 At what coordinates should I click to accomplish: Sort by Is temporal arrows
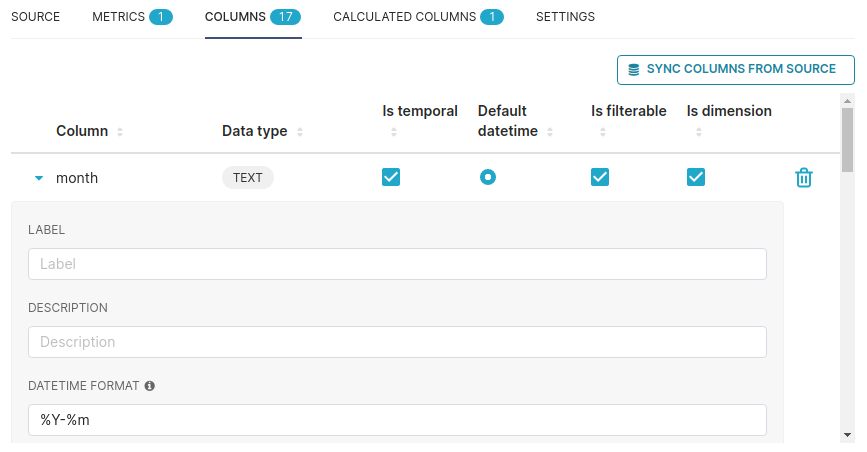(x=394, y=132)
